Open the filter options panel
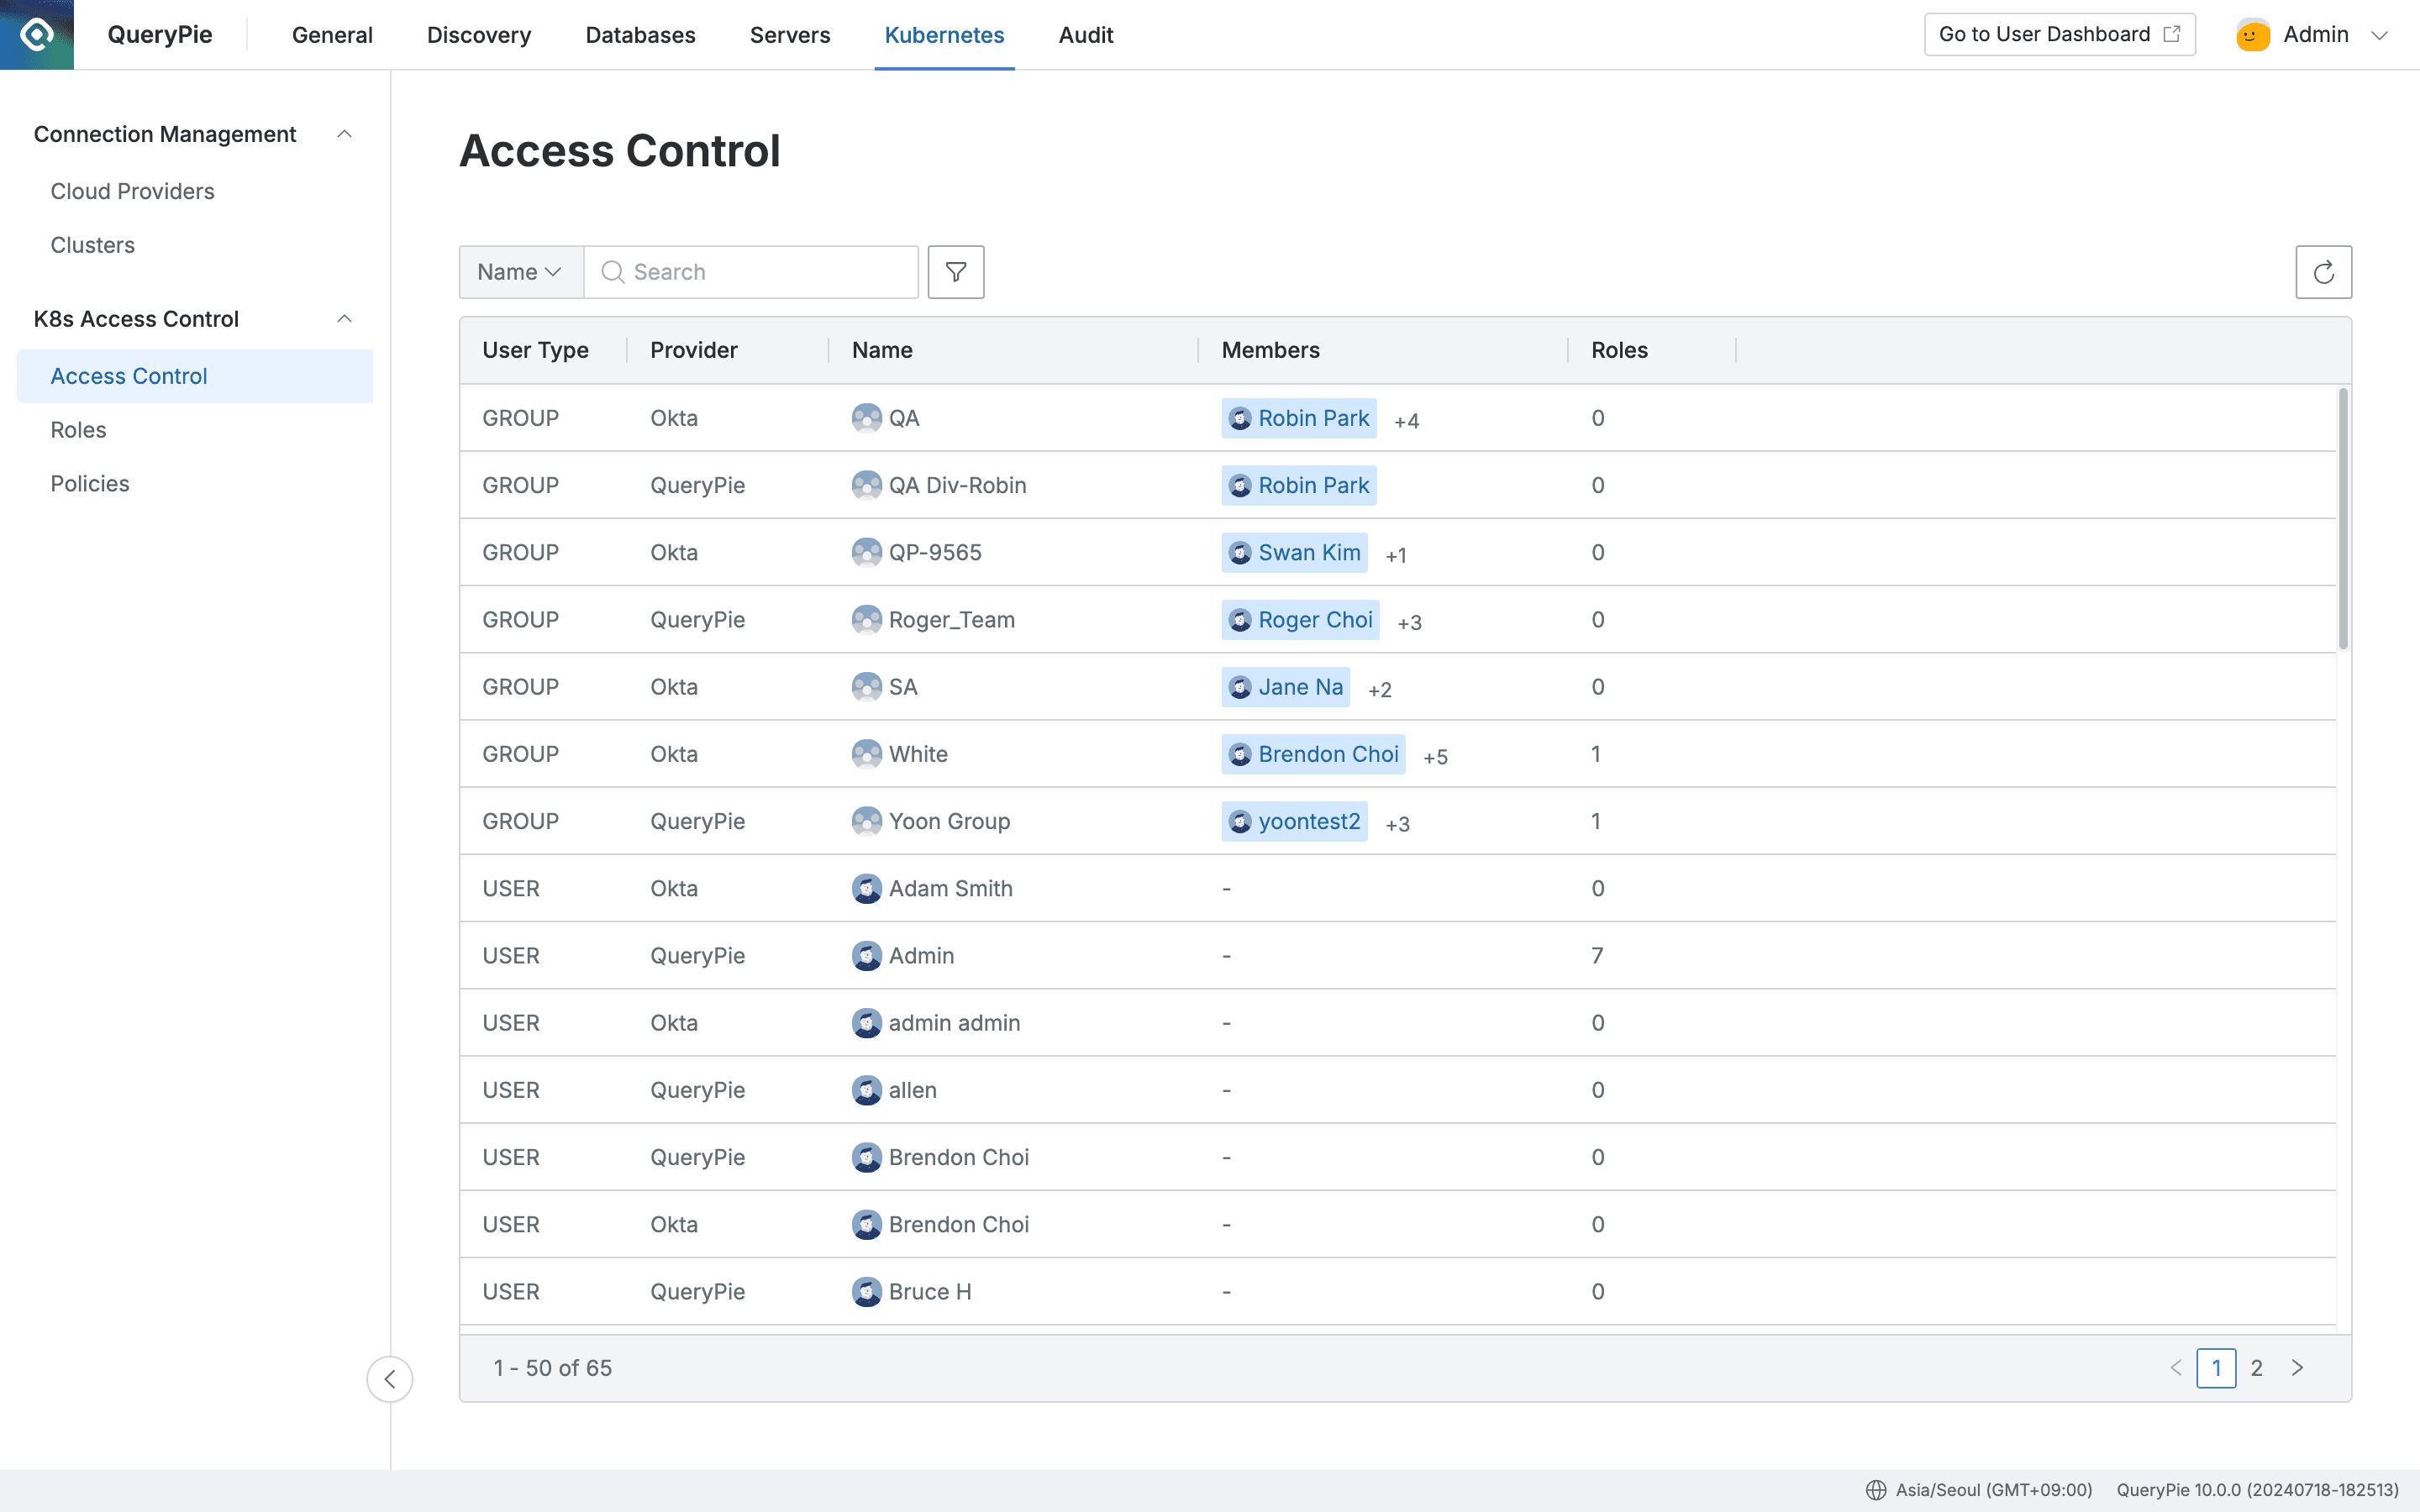 (x=955, y=271)
